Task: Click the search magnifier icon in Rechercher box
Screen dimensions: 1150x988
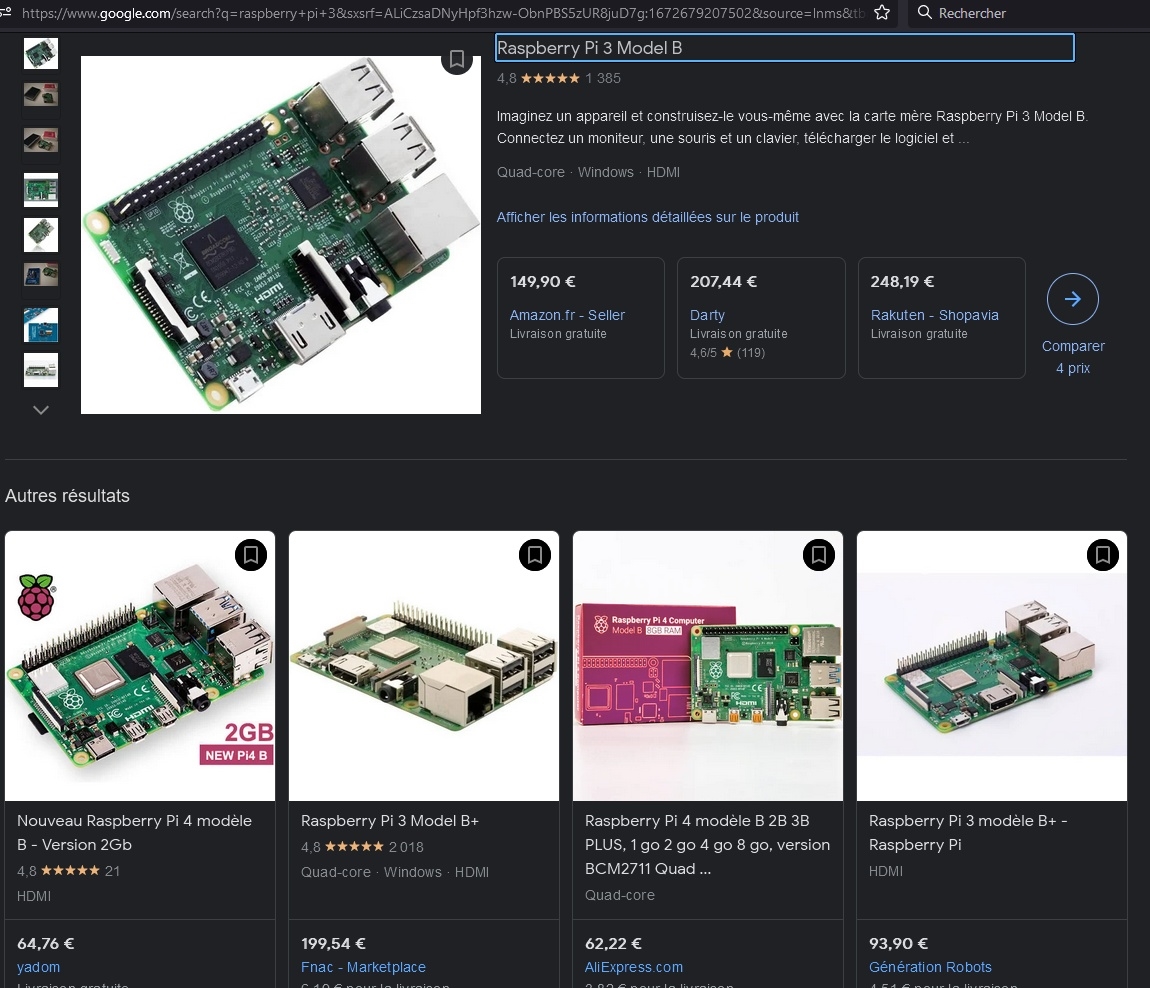Action: pyautogui.click(x=925, y=13)
